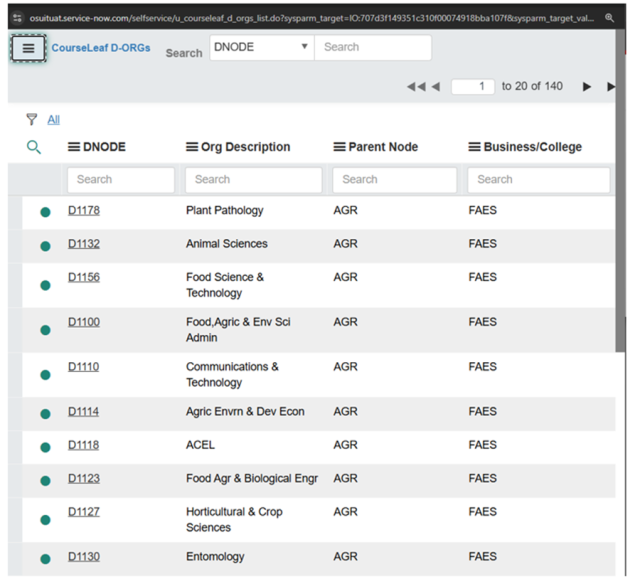Image resolution: width=640 pixels, height=584 pixels.
Task: Click green dot for Plant Pathology row
Action: coord(45,212)
